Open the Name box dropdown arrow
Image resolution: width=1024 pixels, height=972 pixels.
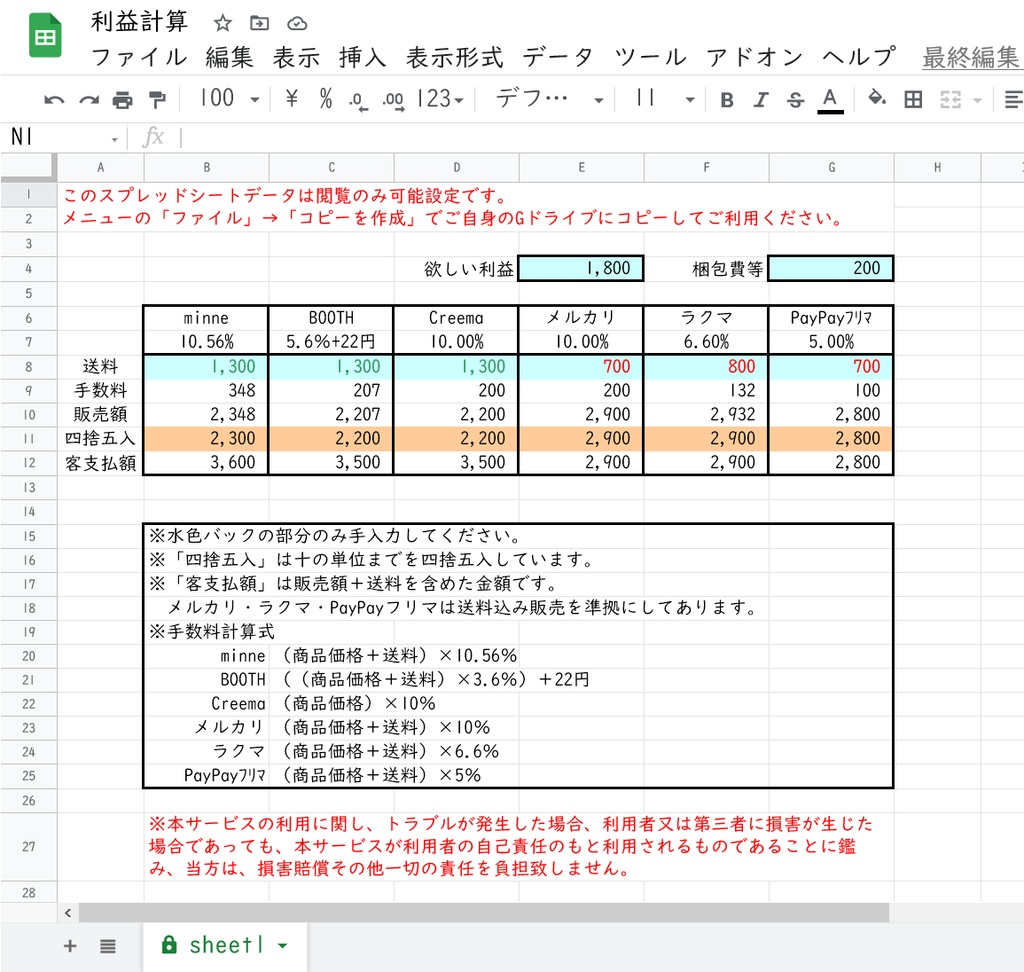(114, 139)
